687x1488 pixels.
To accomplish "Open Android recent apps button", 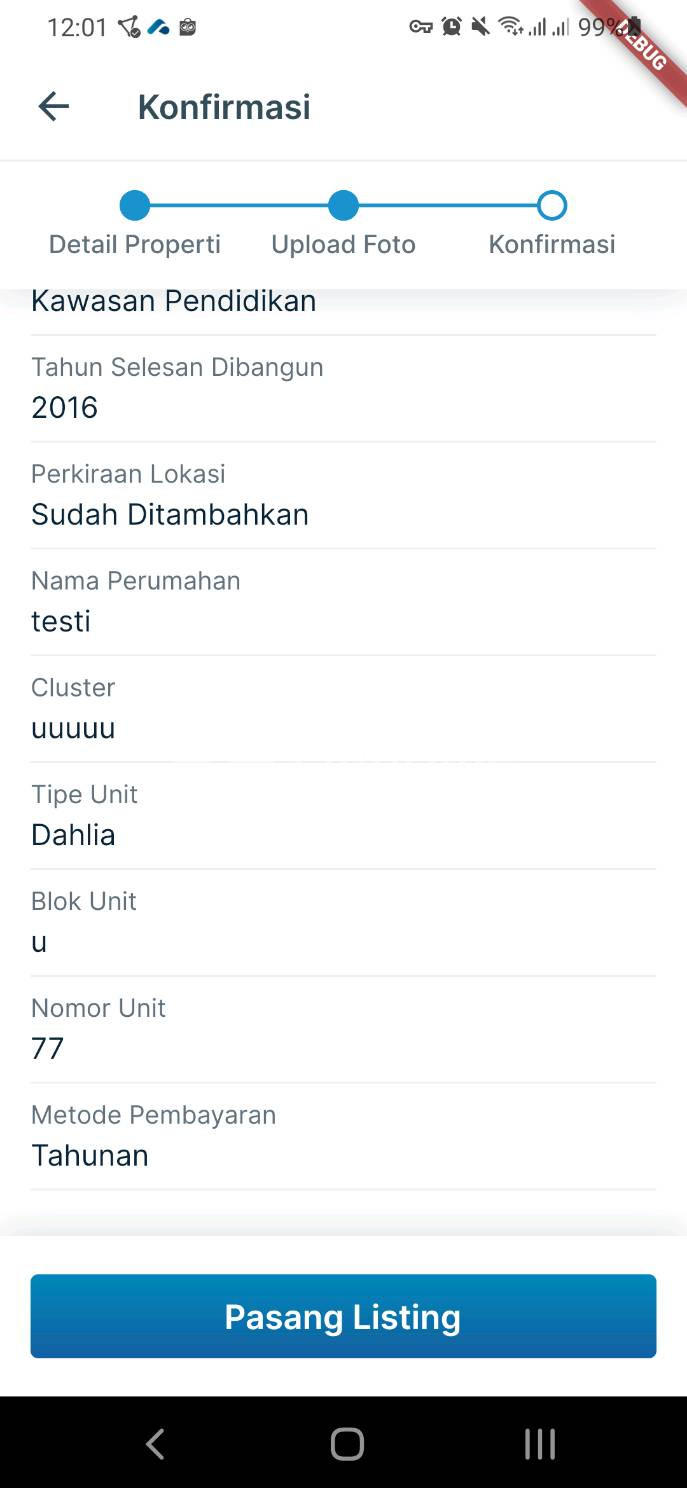I will pyautogui.click(x=539, y=1443).
